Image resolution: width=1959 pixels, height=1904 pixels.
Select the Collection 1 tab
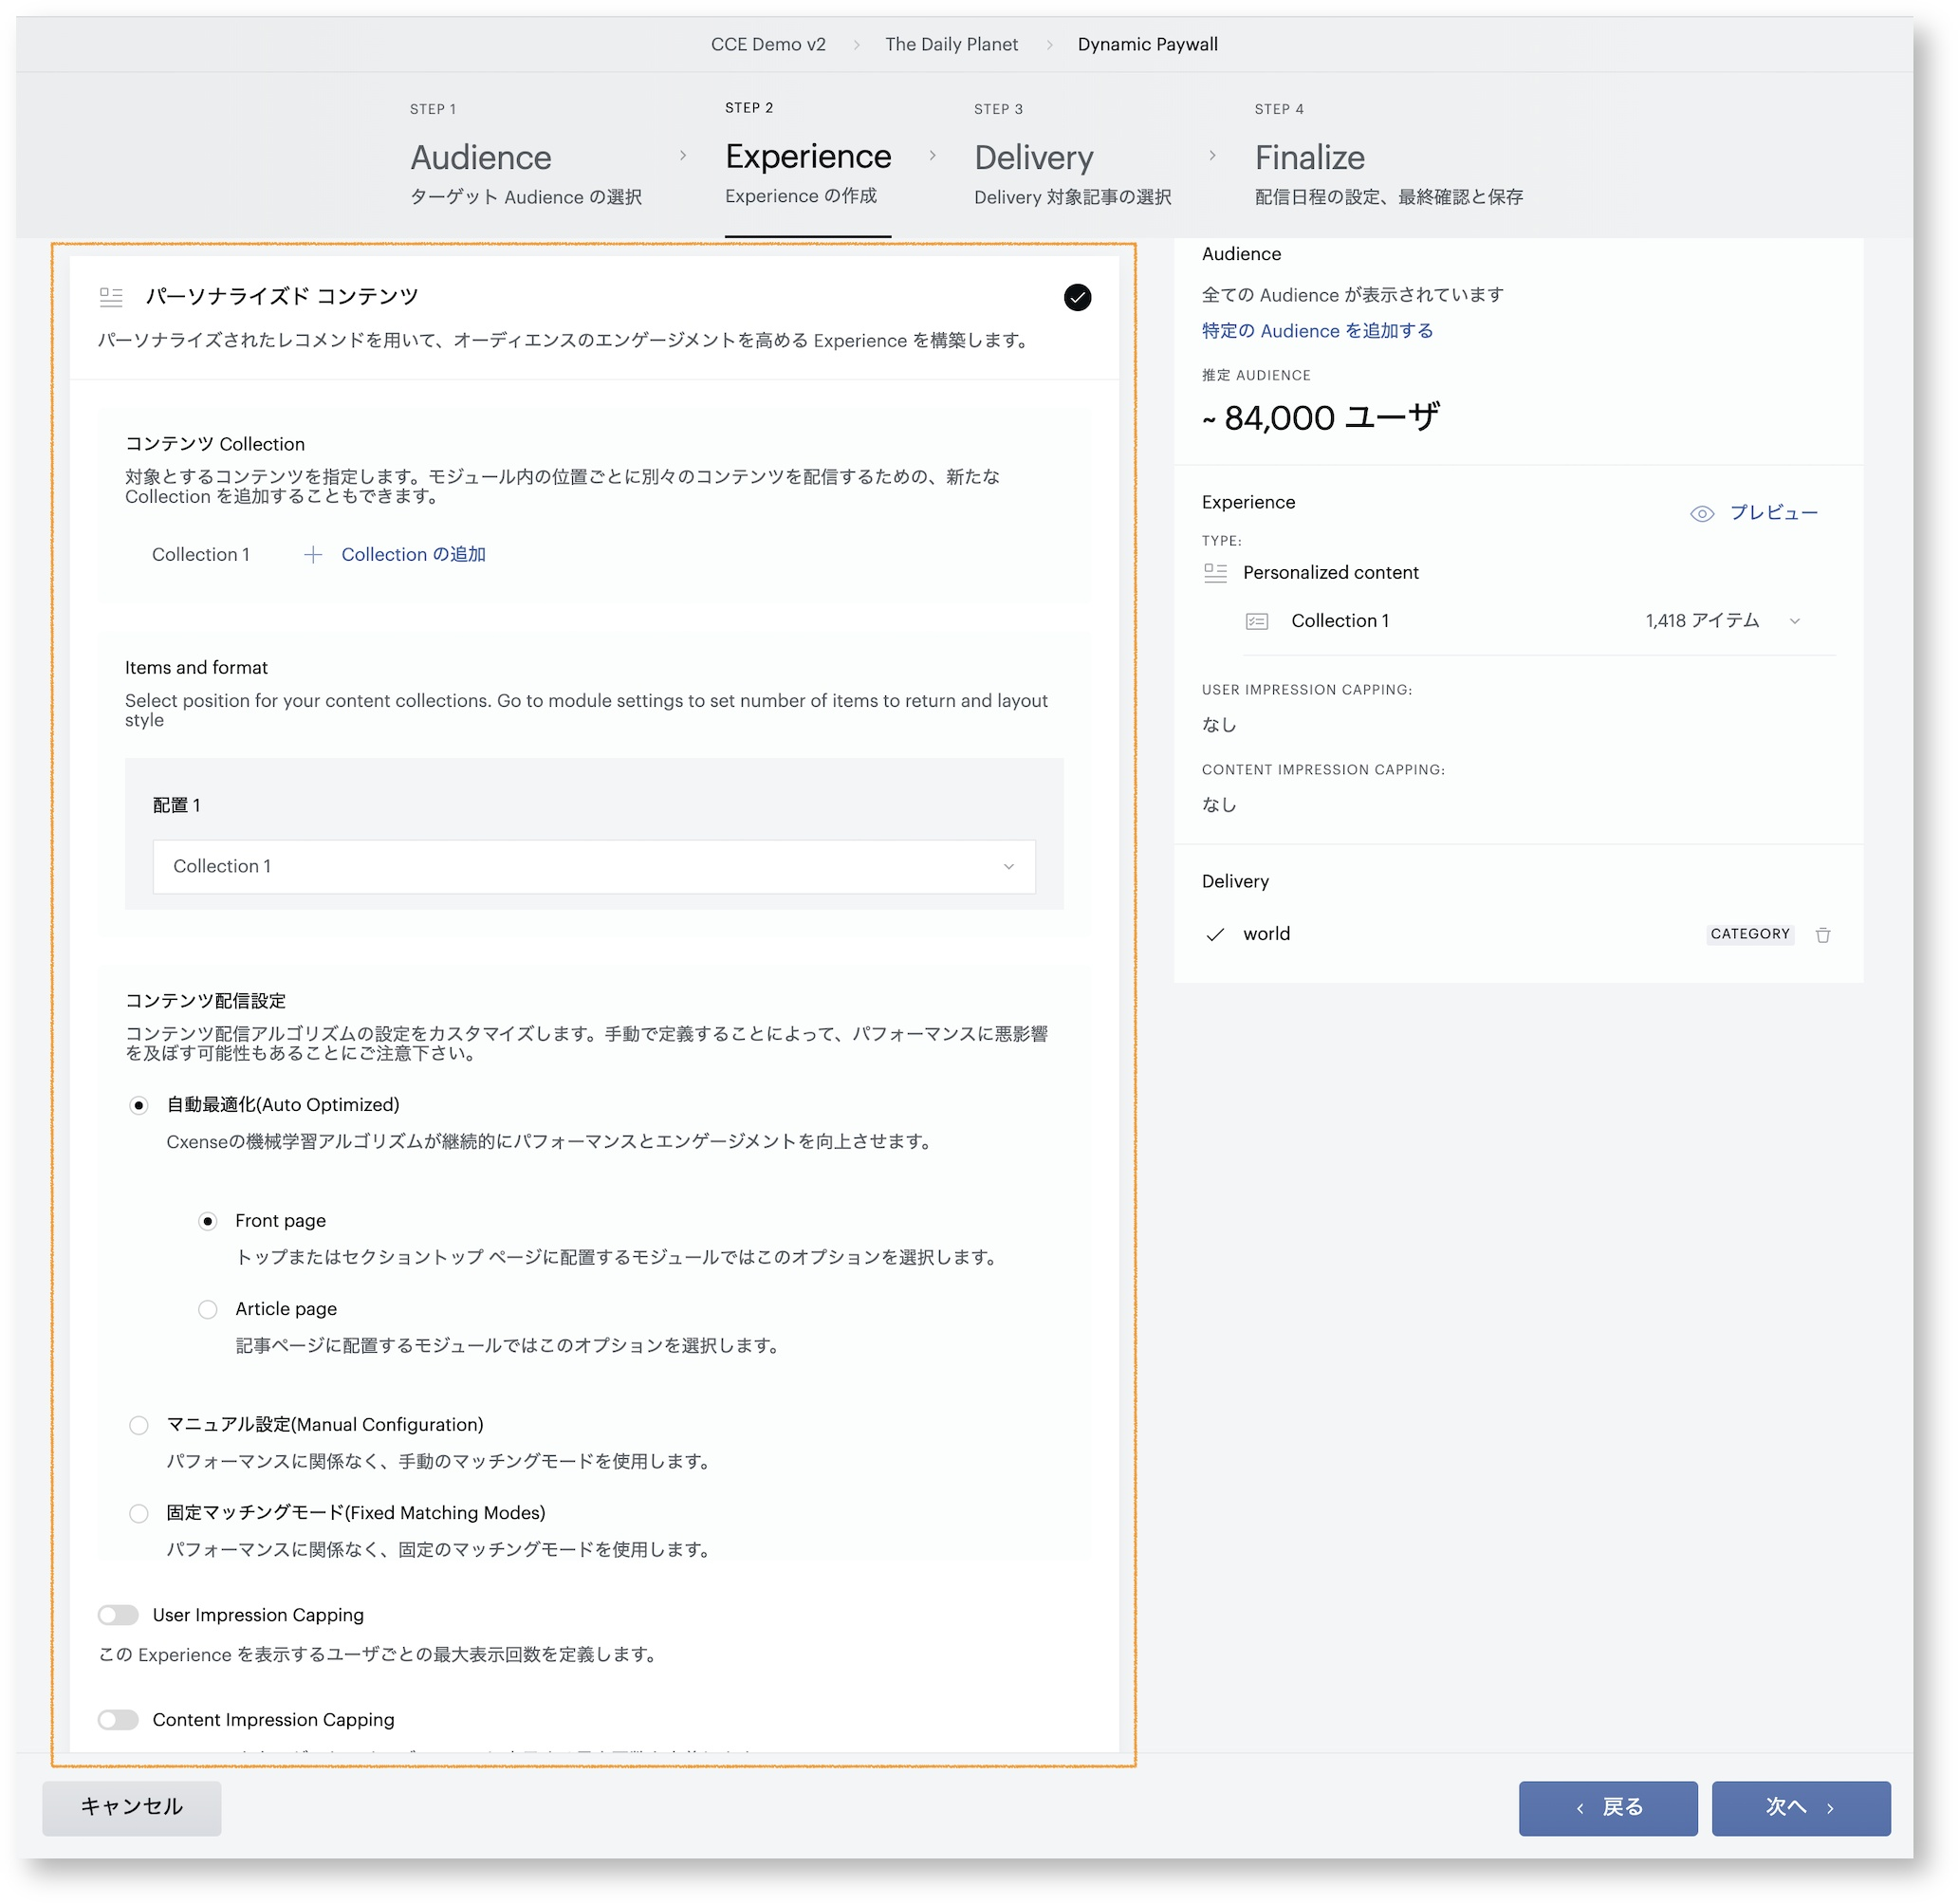(201, 555)
